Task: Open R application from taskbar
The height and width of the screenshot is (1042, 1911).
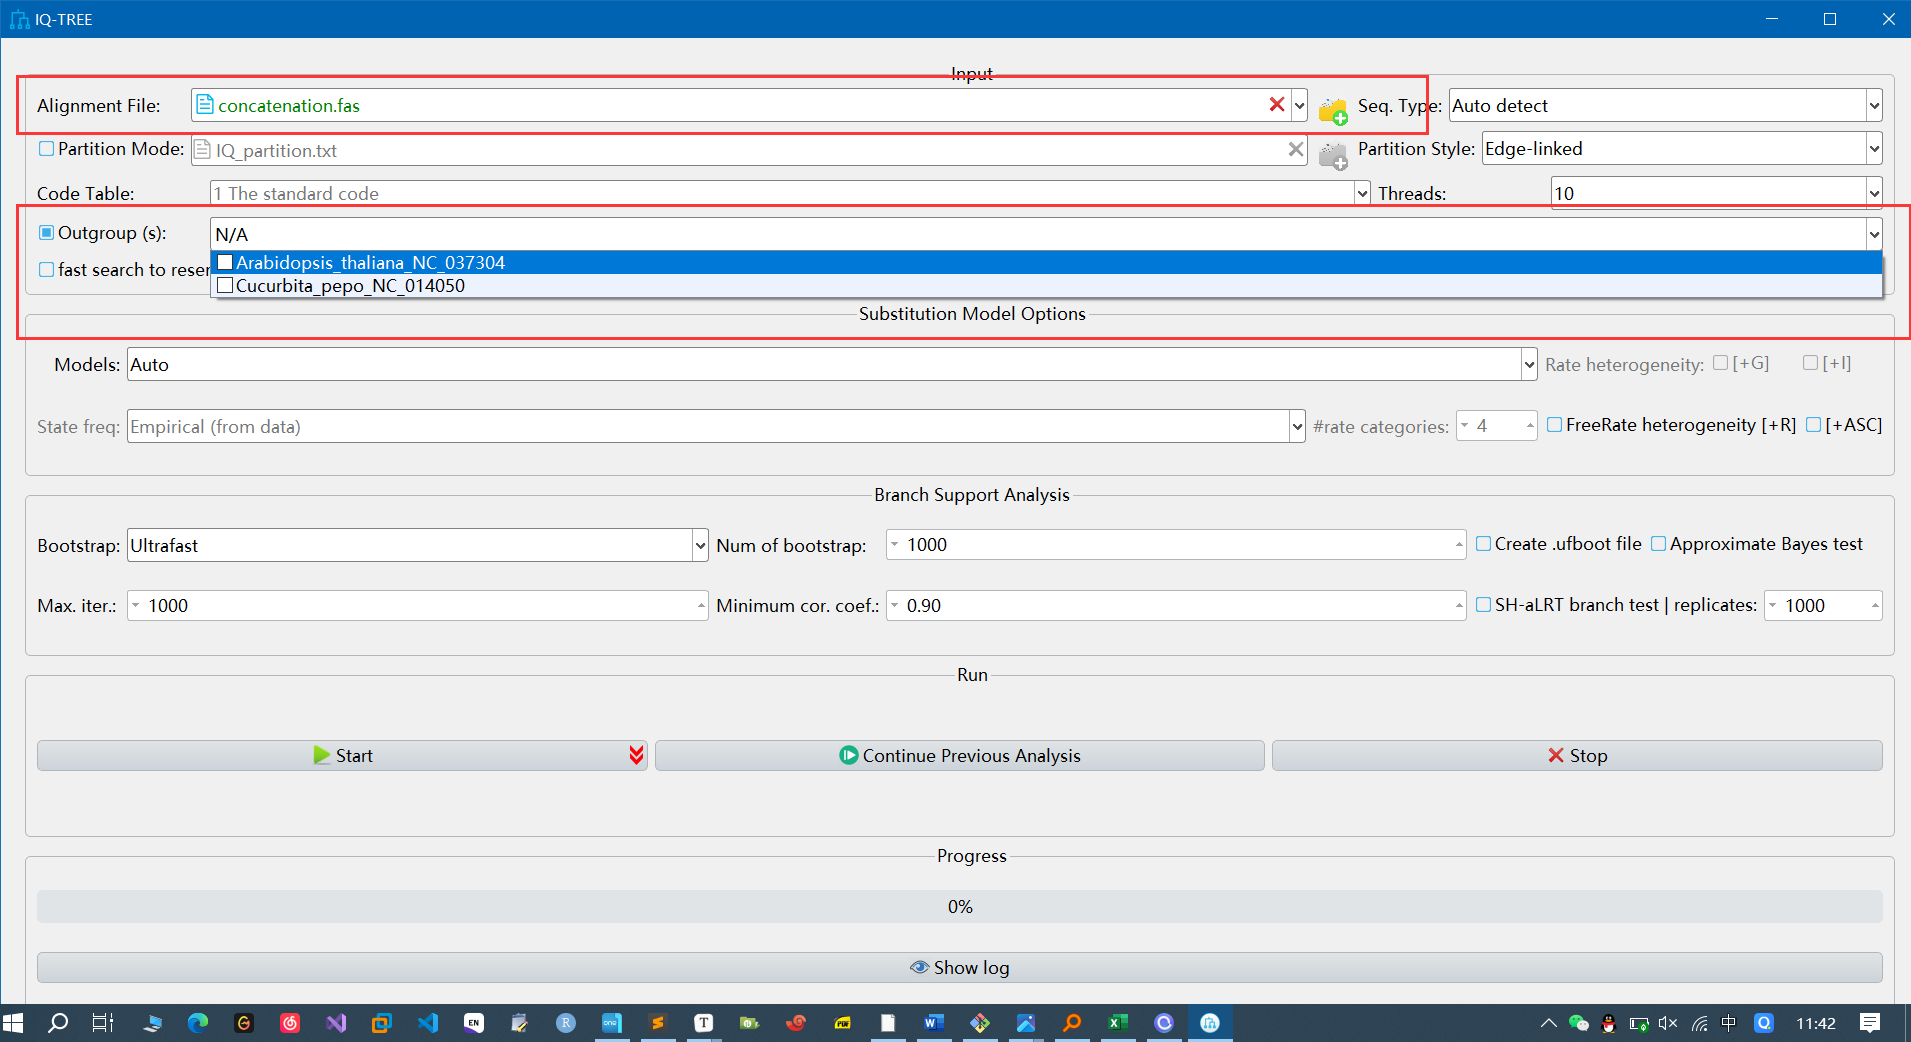Action: coord(566,1022)
